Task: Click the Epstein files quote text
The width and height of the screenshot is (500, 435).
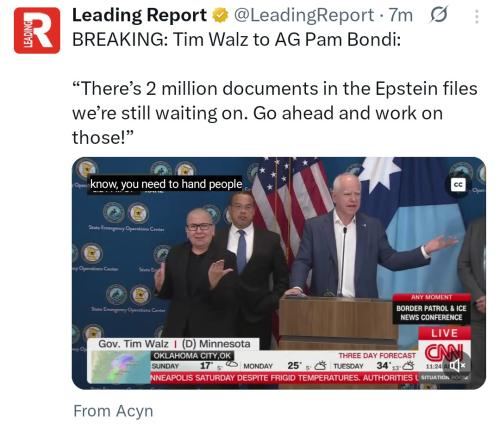Action: [275, 113]
